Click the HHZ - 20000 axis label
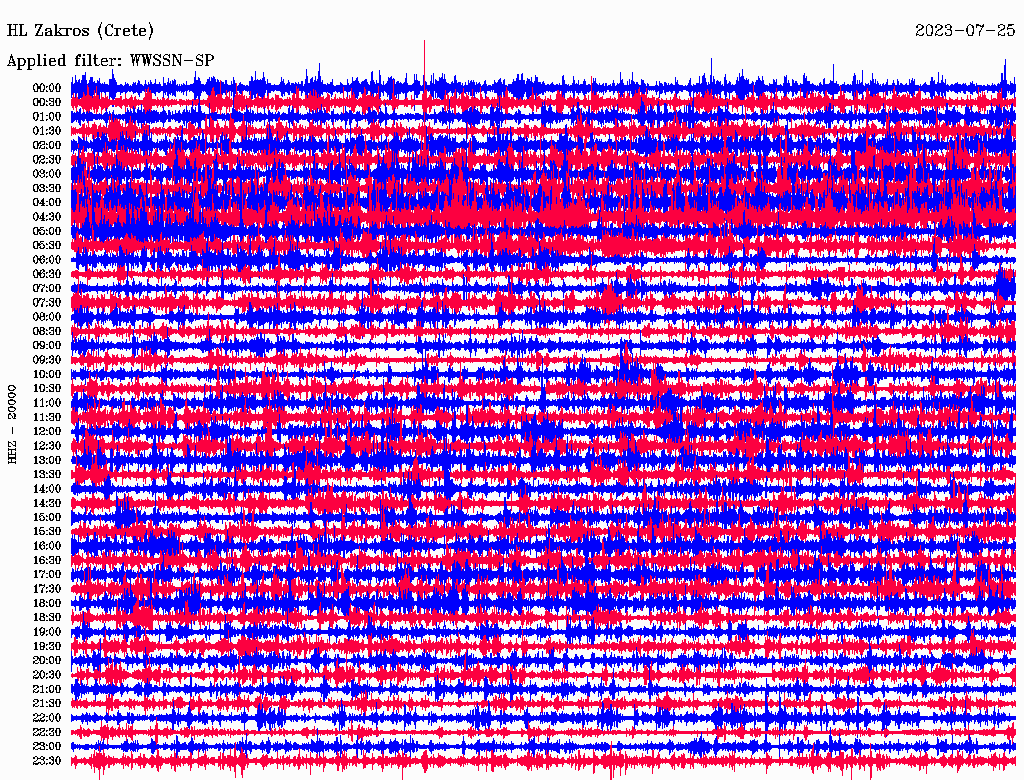The width and height of the screenshot is (1024, 780). coord(12,424)
